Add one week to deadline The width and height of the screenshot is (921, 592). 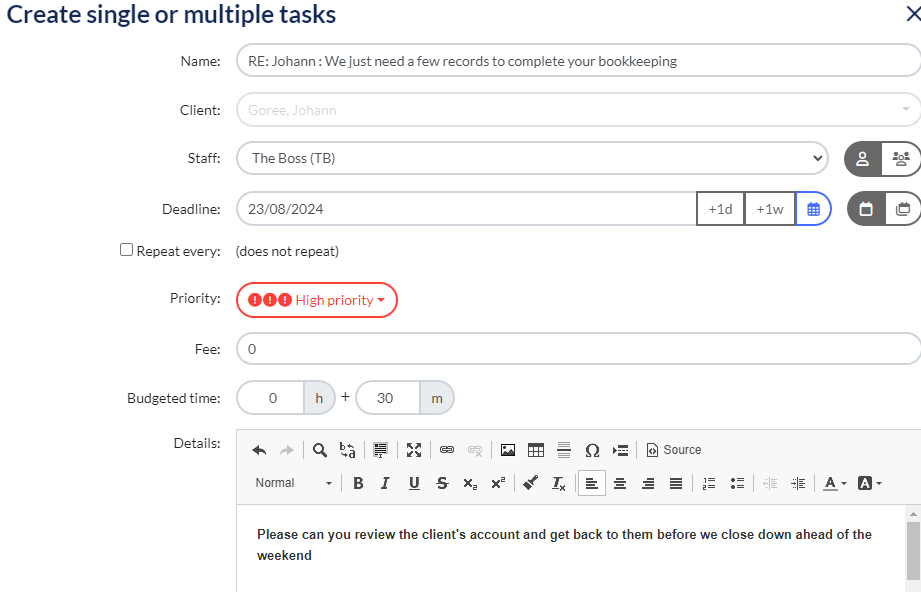[x=769, y=209]
